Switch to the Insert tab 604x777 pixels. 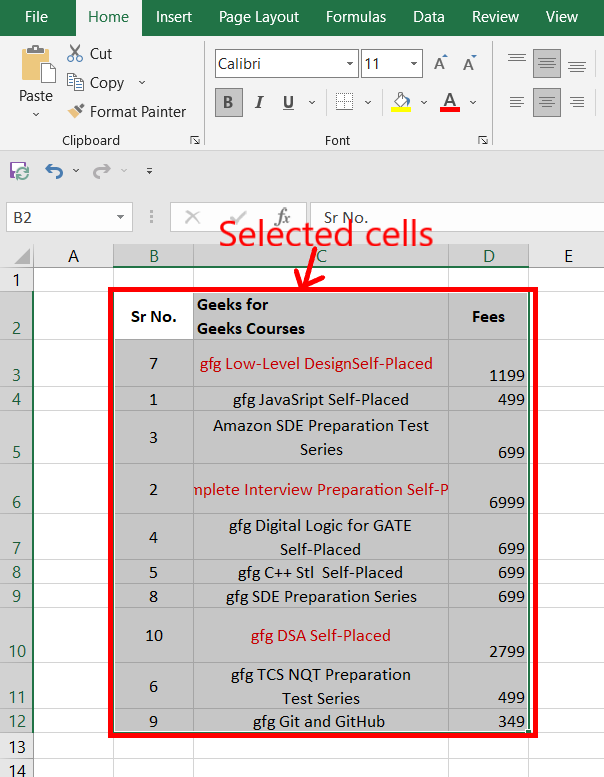[x=173, y=17]
